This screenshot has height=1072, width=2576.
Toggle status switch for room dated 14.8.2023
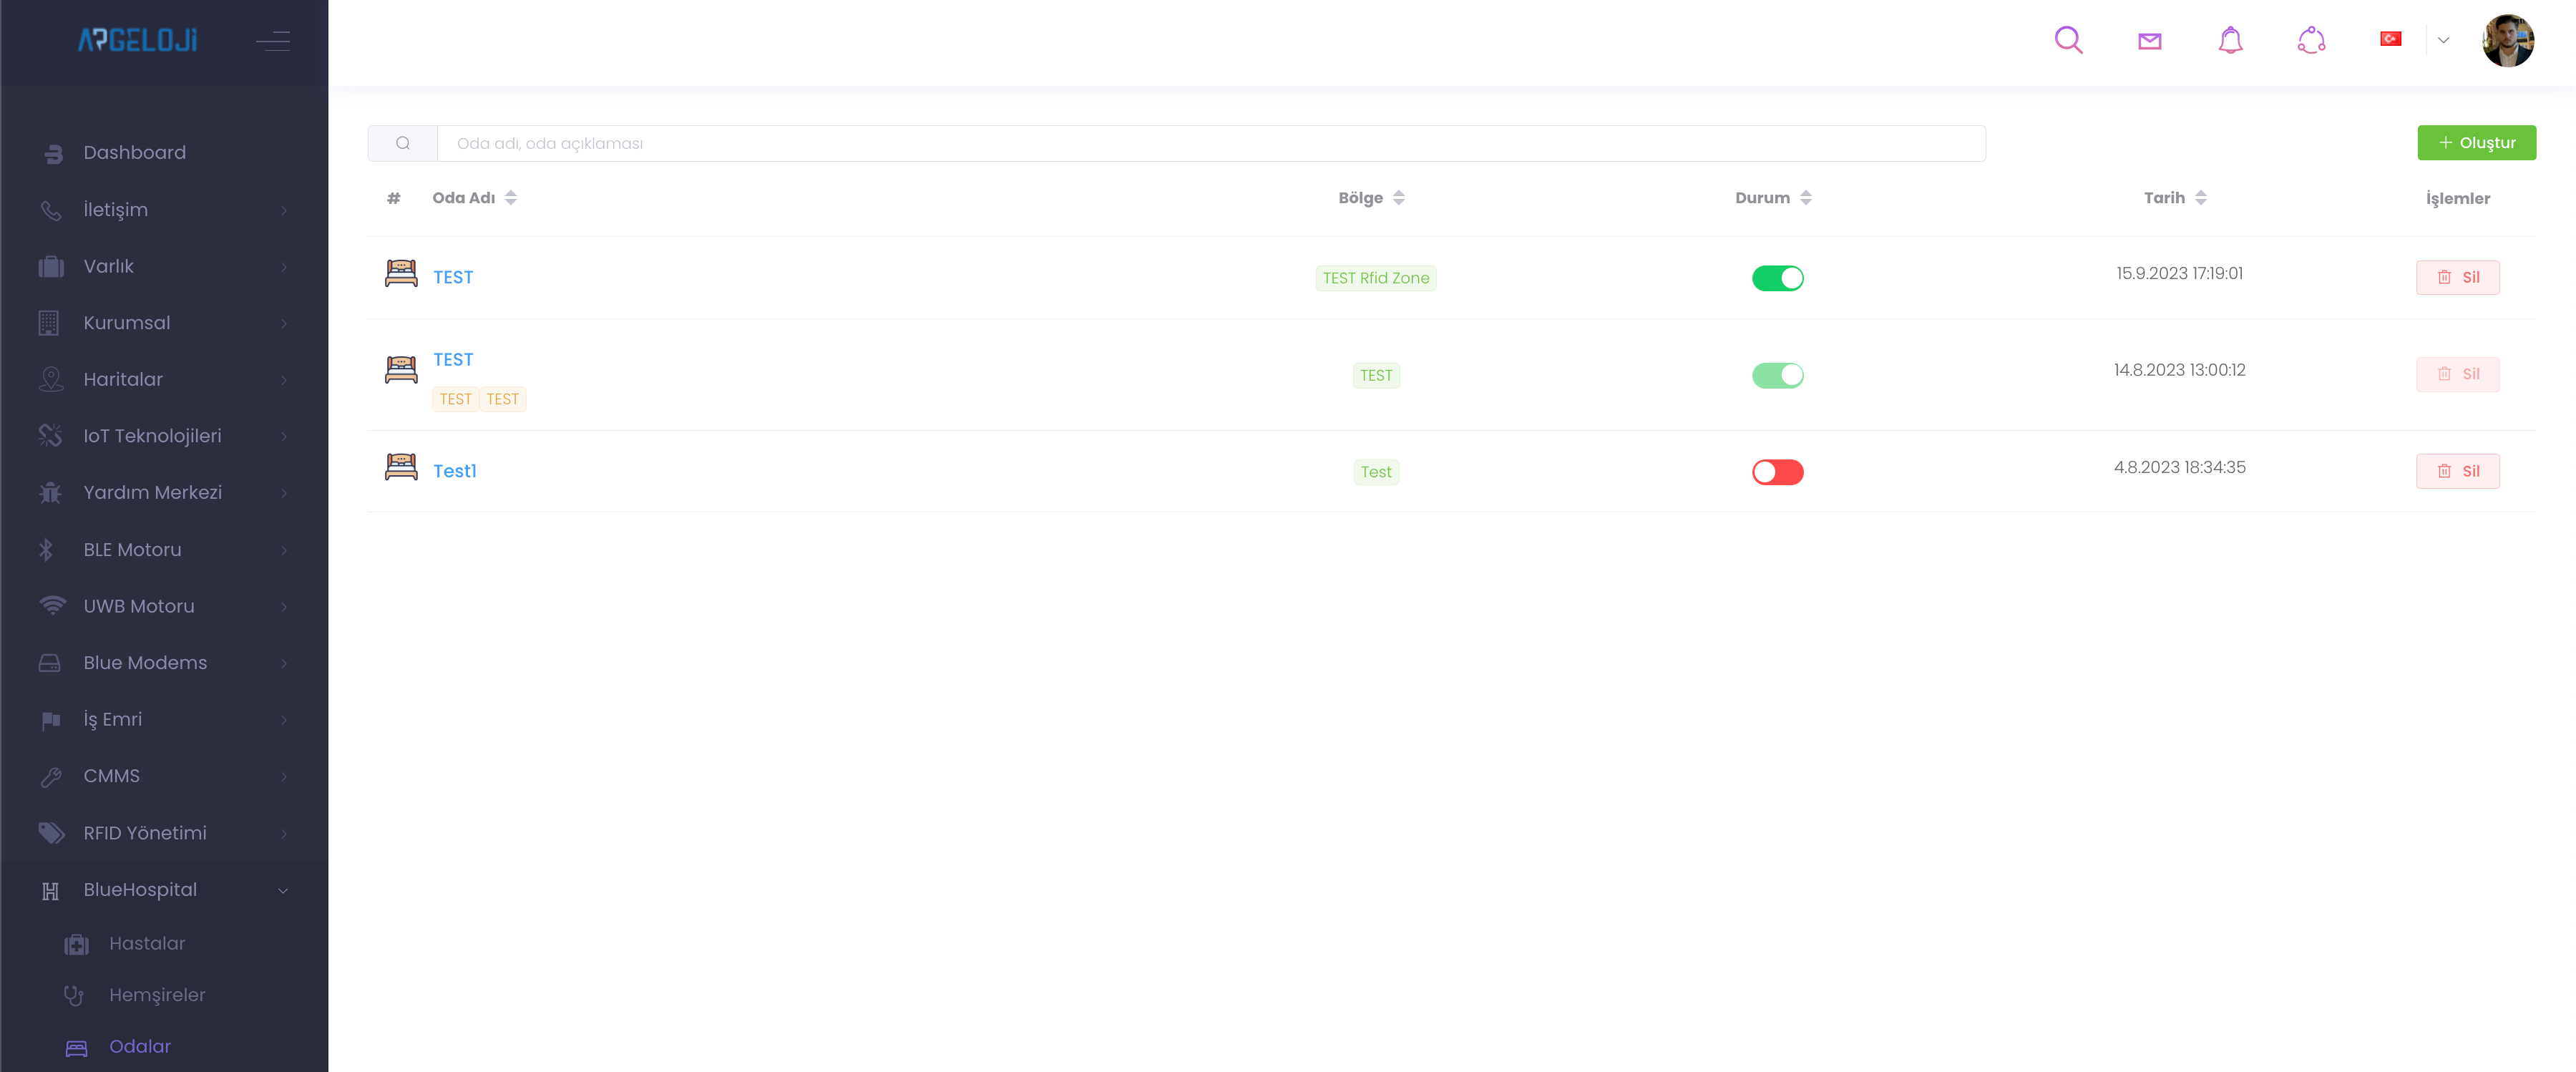click(x=1777, y=375)
